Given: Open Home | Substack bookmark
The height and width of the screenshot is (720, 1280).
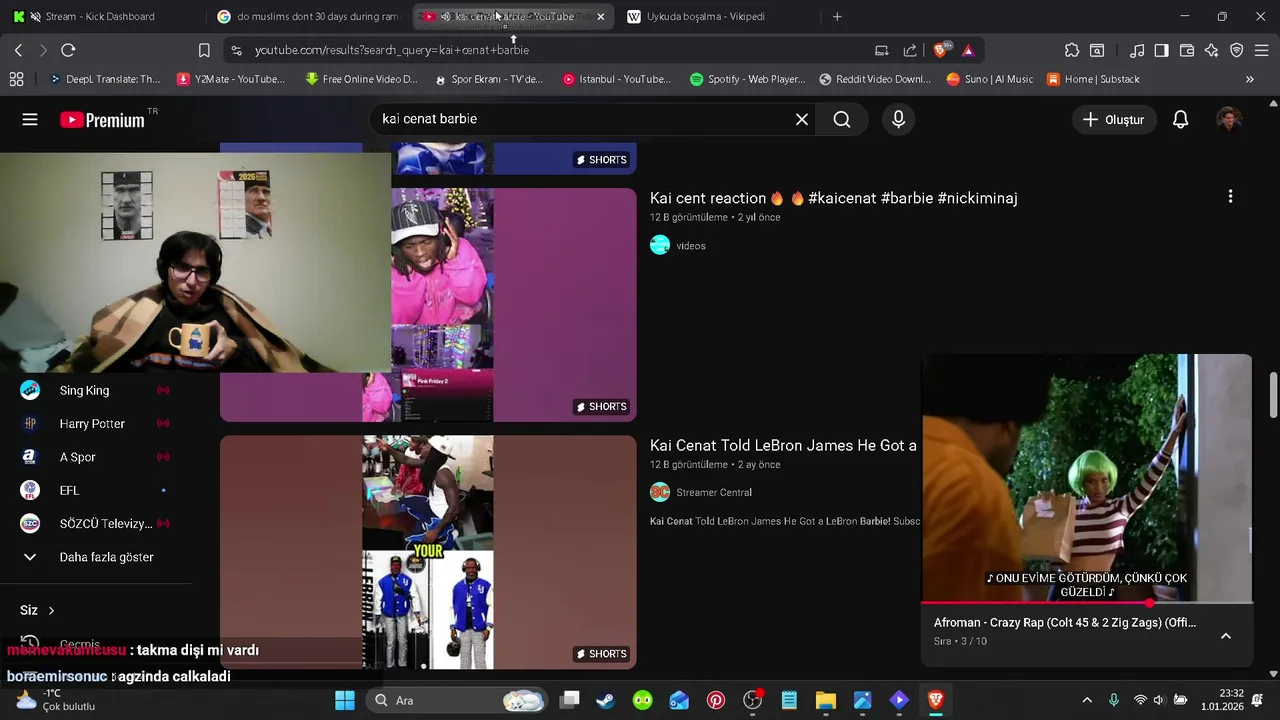Looking at the screenshot, I should [x=1093, y=79].
